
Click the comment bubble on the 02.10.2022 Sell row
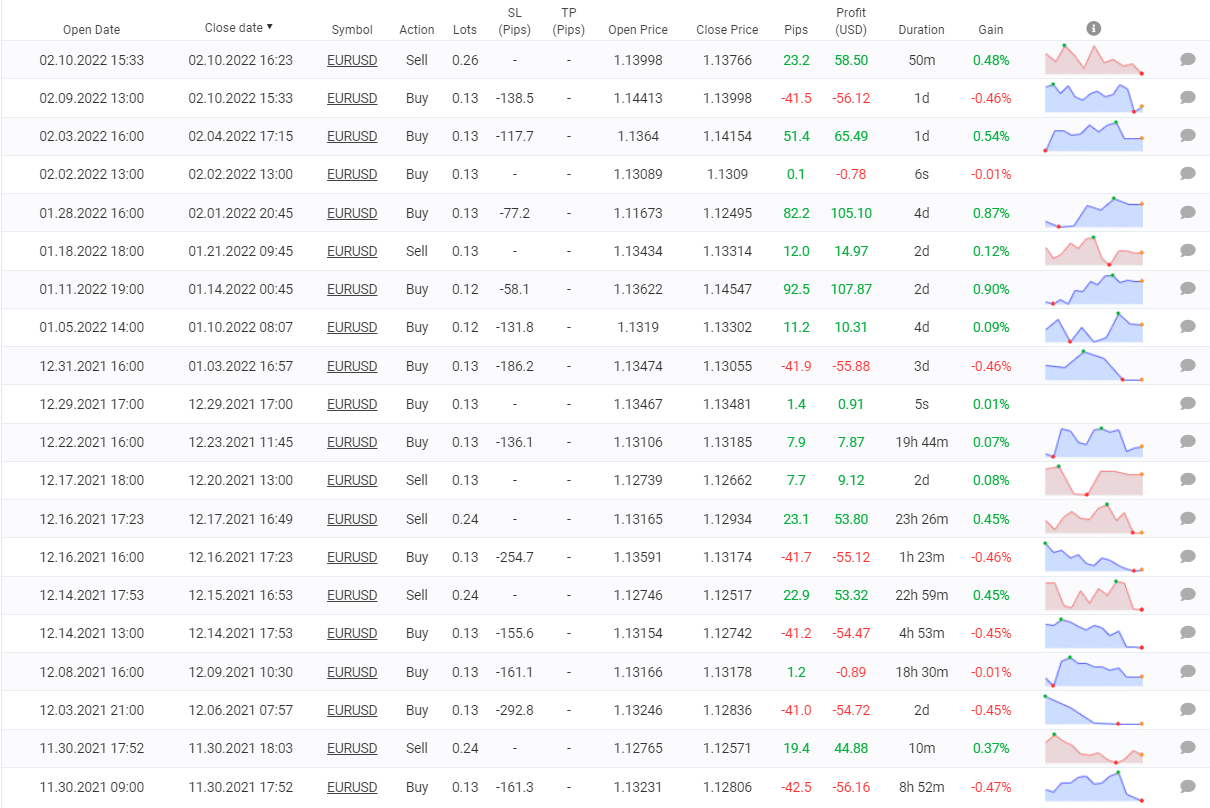tap(1187, 60)
